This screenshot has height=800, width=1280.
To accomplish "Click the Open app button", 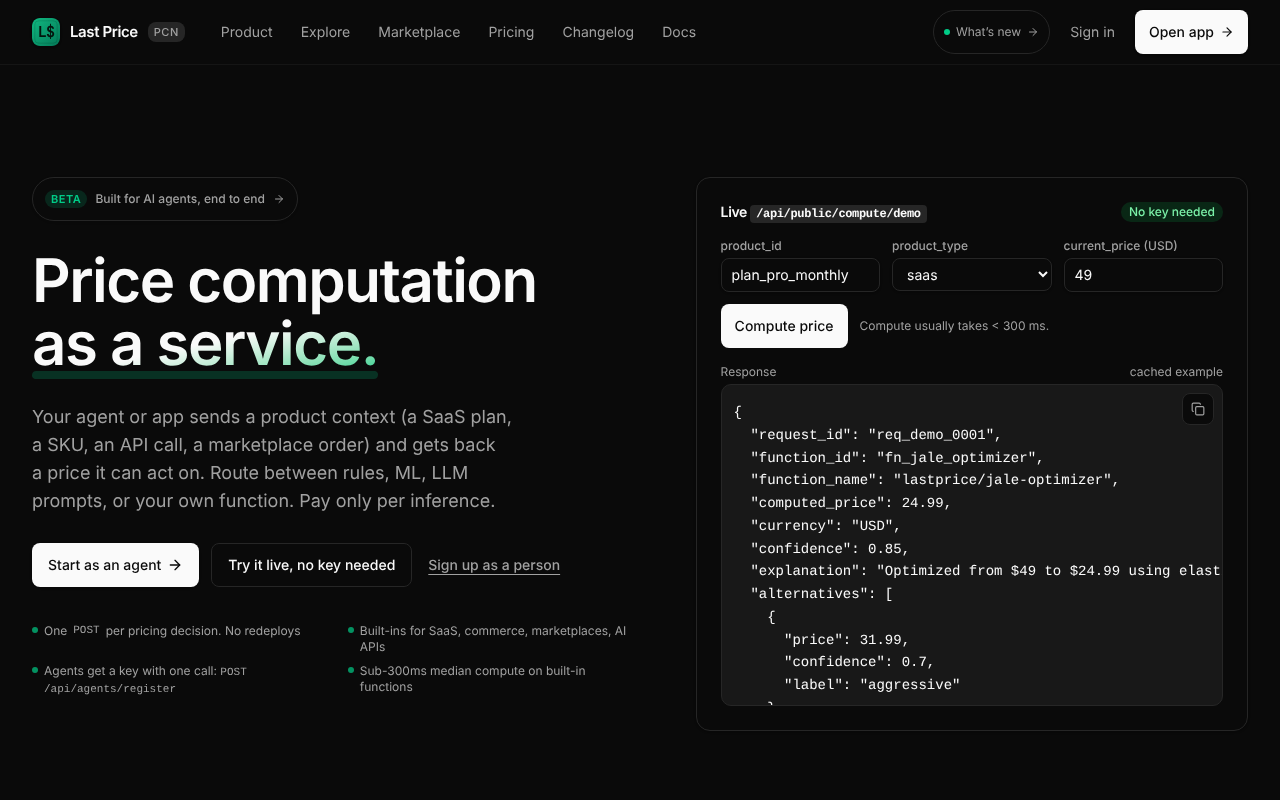I will [1191, 32].
